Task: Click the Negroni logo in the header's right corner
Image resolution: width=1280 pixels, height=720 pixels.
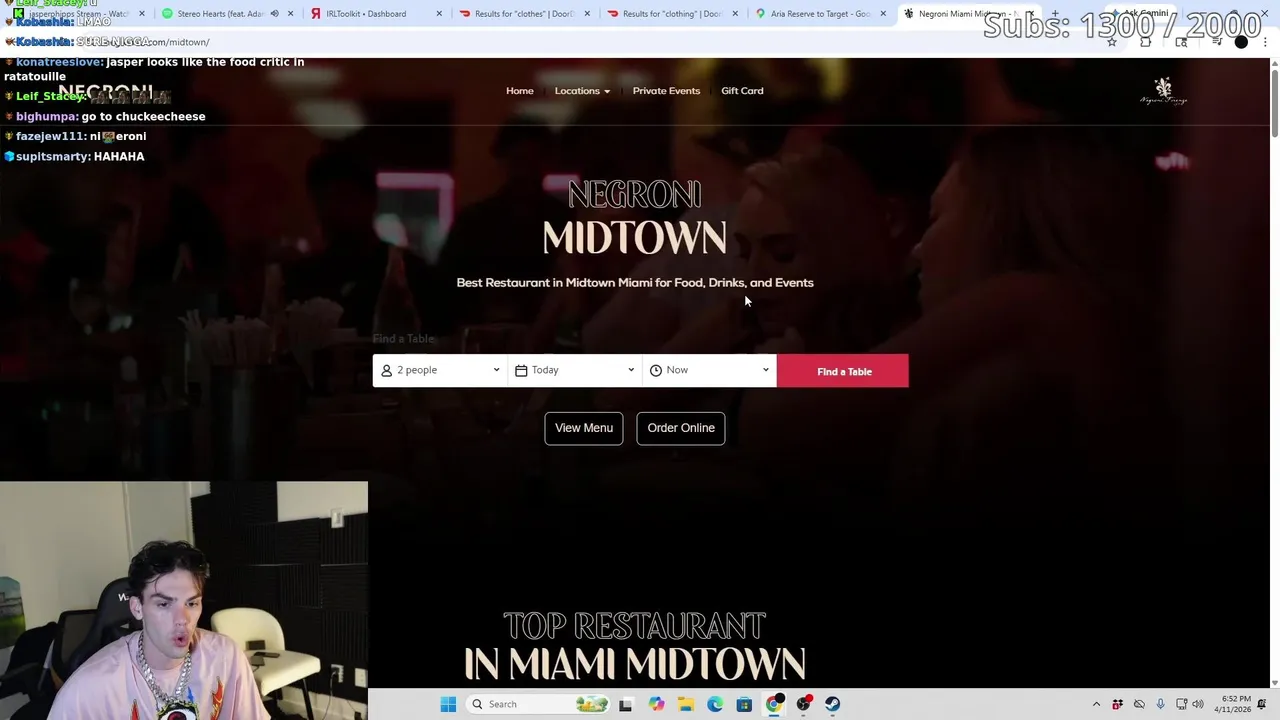Action: coord(1163,91)
